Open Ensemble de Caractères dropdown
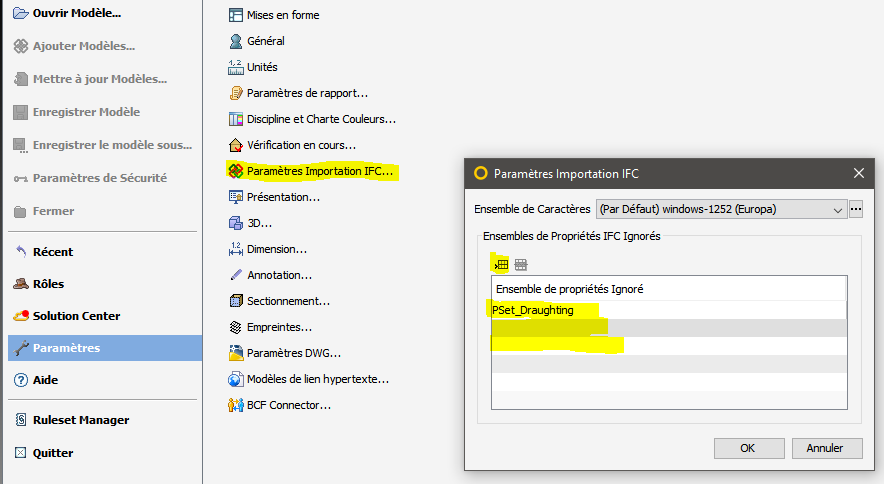 coord(720,209)
